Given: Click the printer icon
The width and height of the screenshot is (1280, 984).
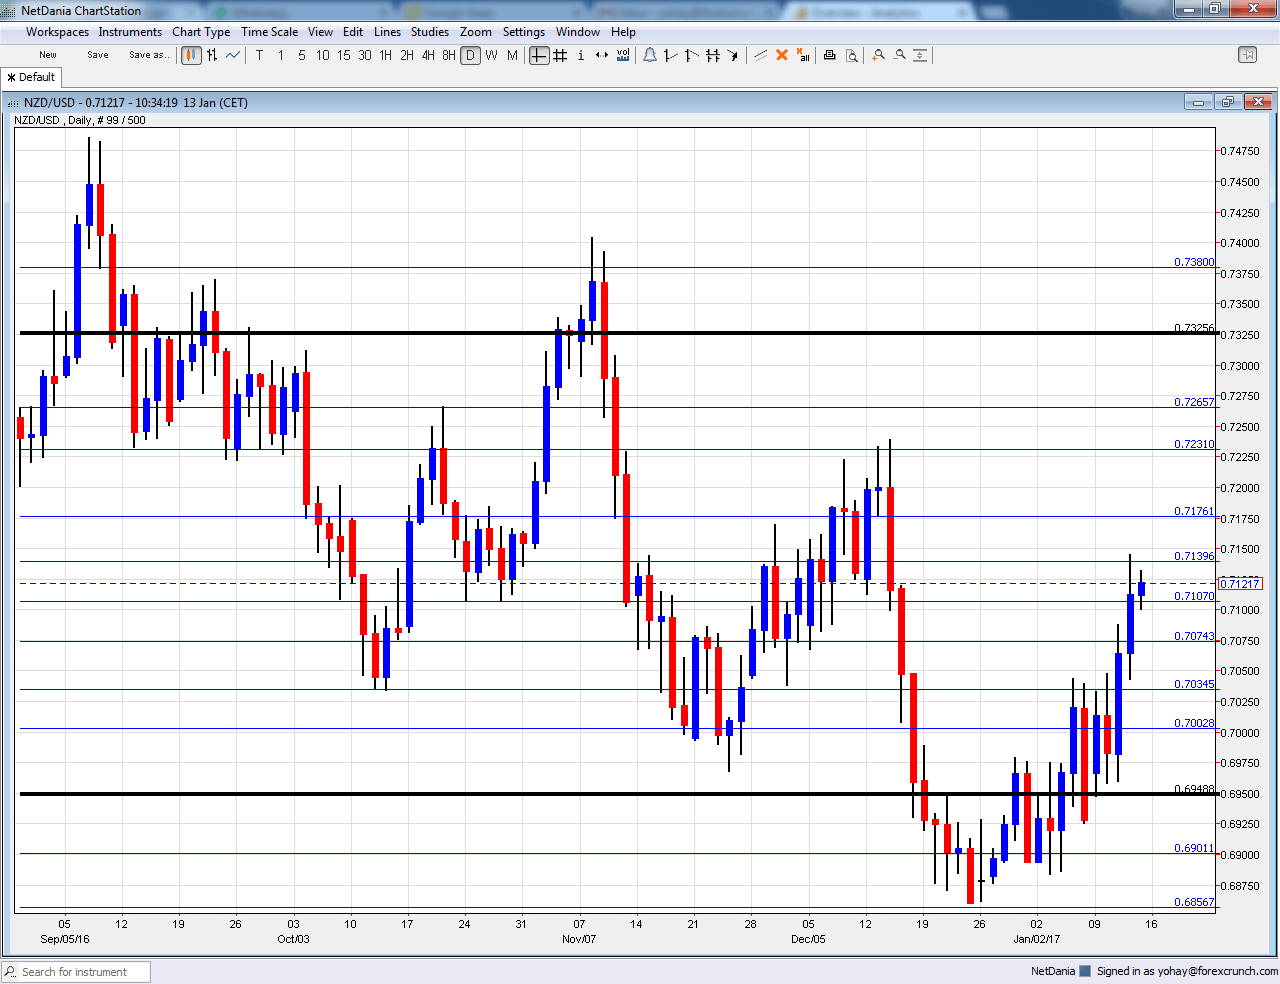Looking at the screenshot, I should 829,56.
